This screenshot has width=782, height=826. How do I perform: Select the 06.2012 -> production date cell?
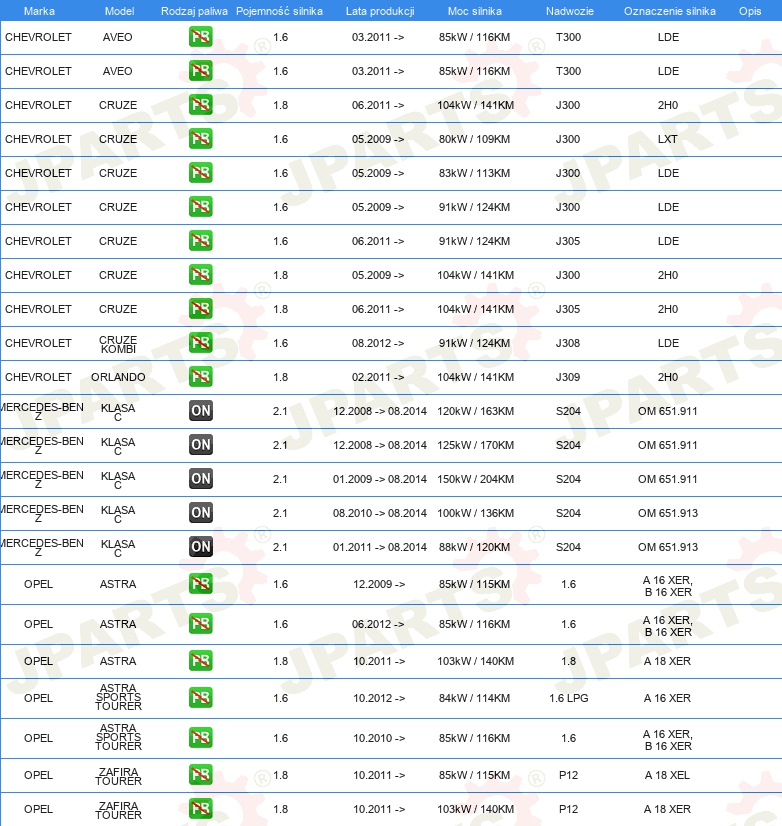point(378,624)
